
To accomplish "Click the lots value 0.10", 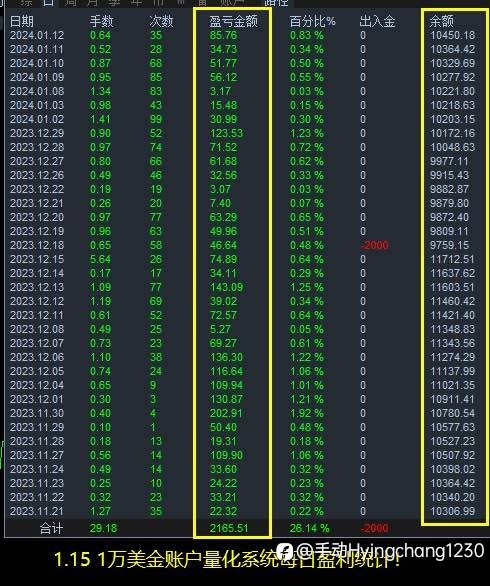I will [100, 428].
